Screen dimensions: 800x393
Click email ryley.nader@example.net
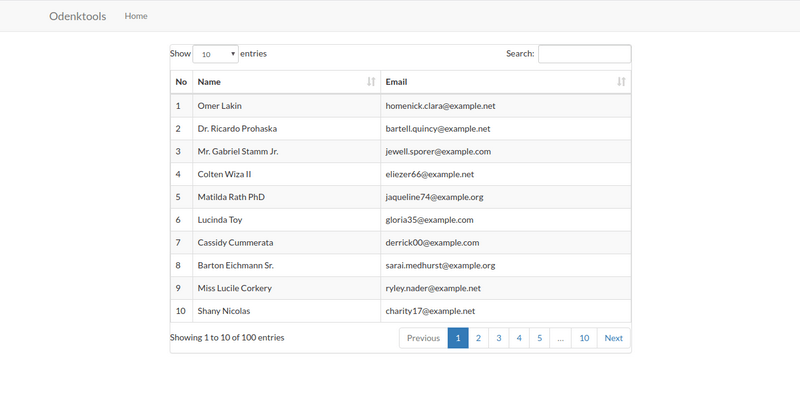tap(433, 288)
